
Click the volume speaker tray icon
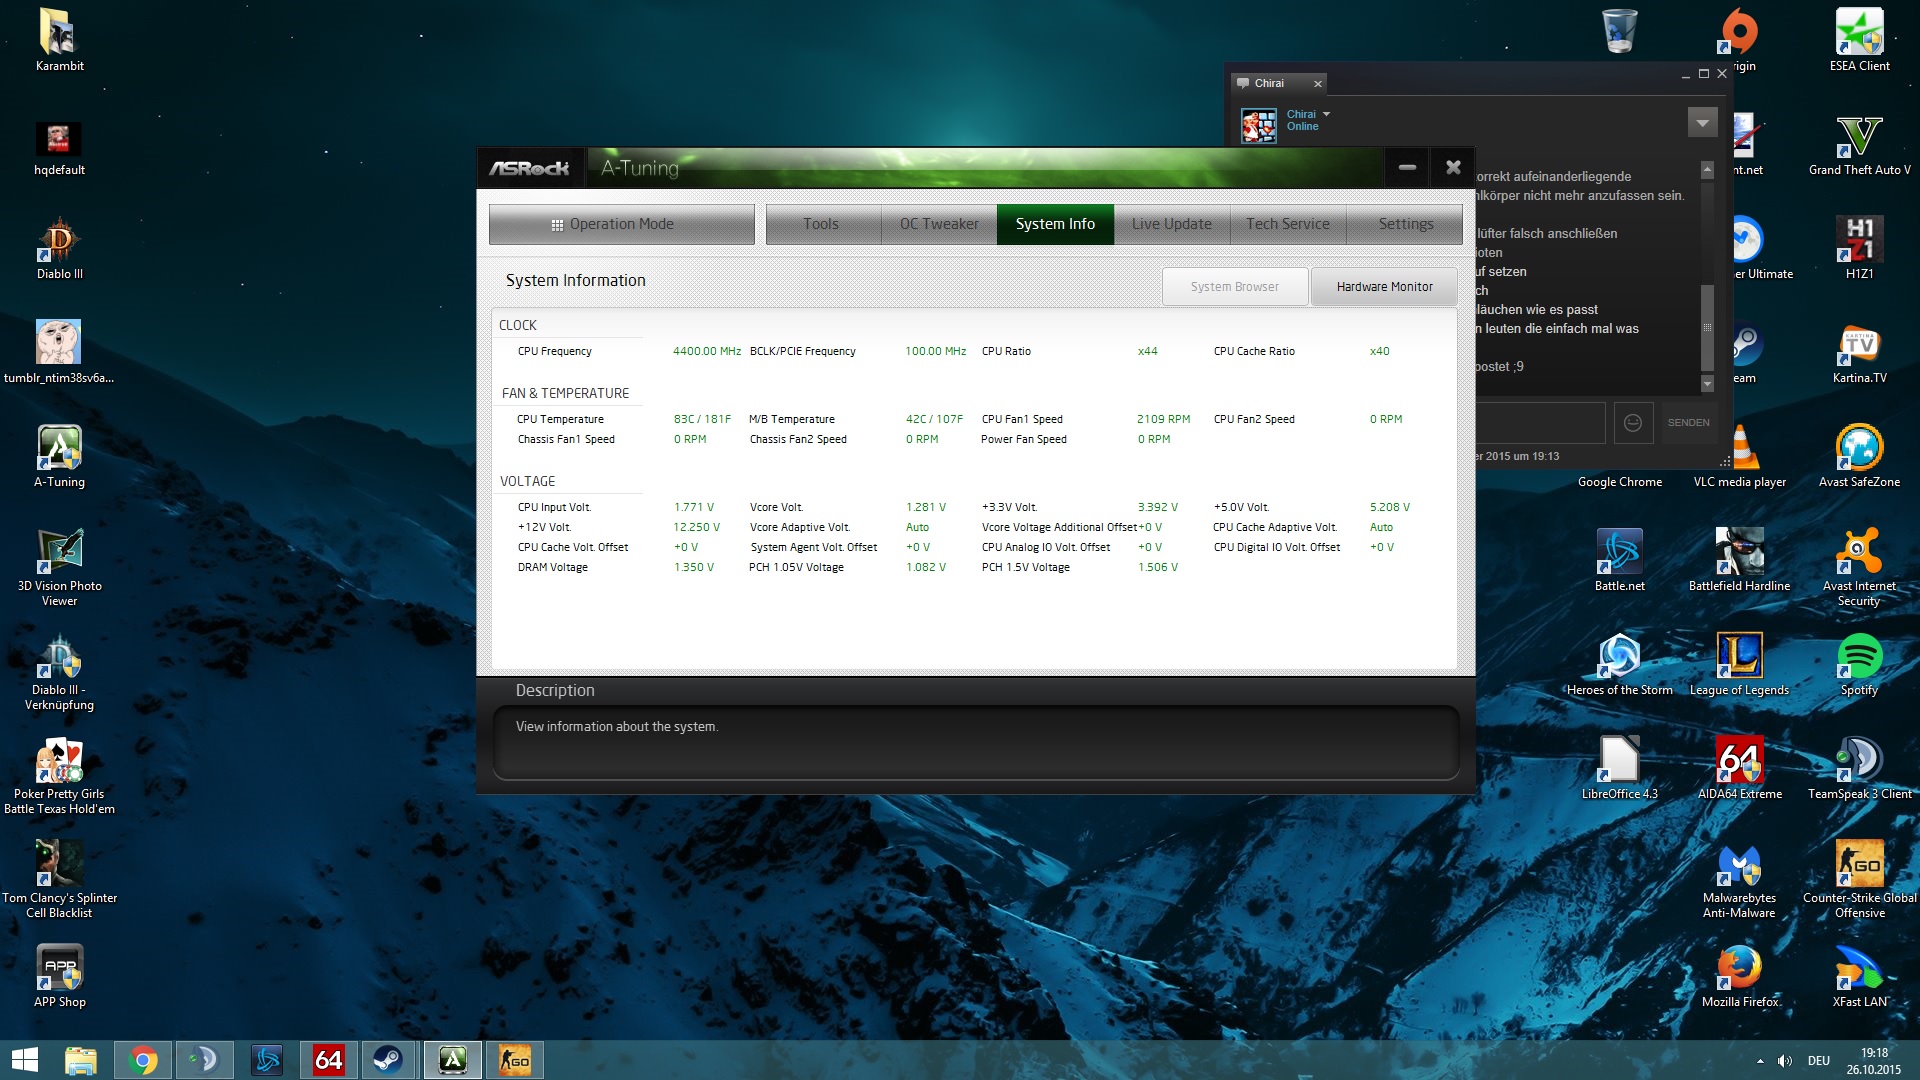tap(1785, 1061)
